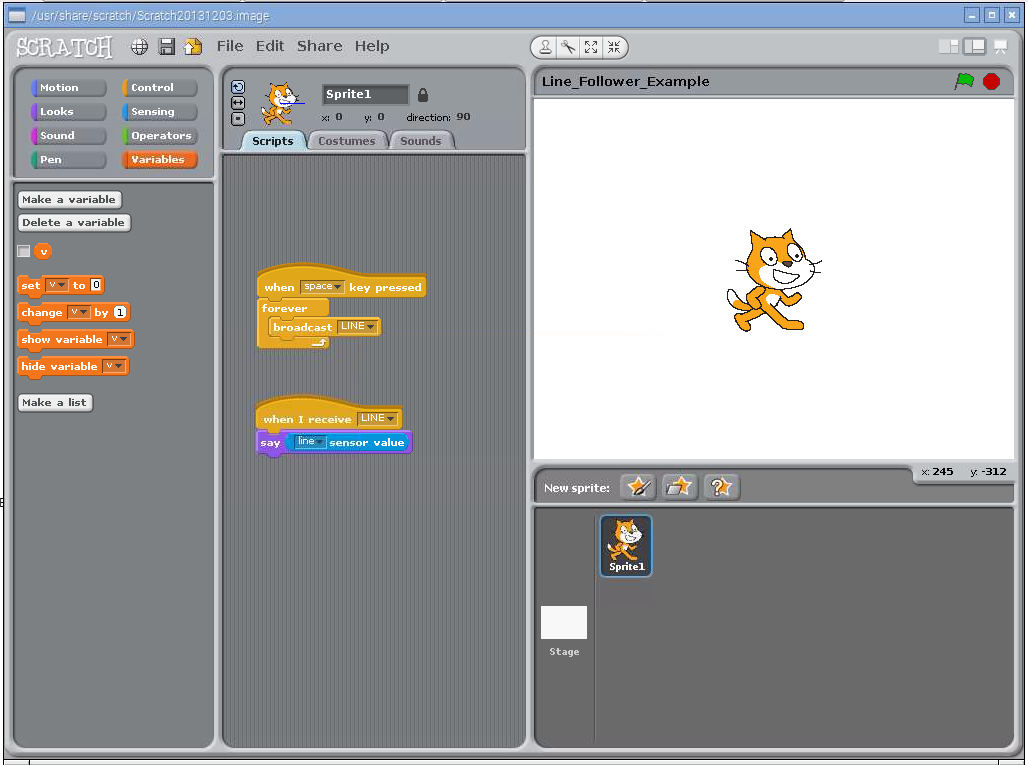Click the globe language icon
Viewport: 1028px width, 765px height.
(x=139, y=47)
